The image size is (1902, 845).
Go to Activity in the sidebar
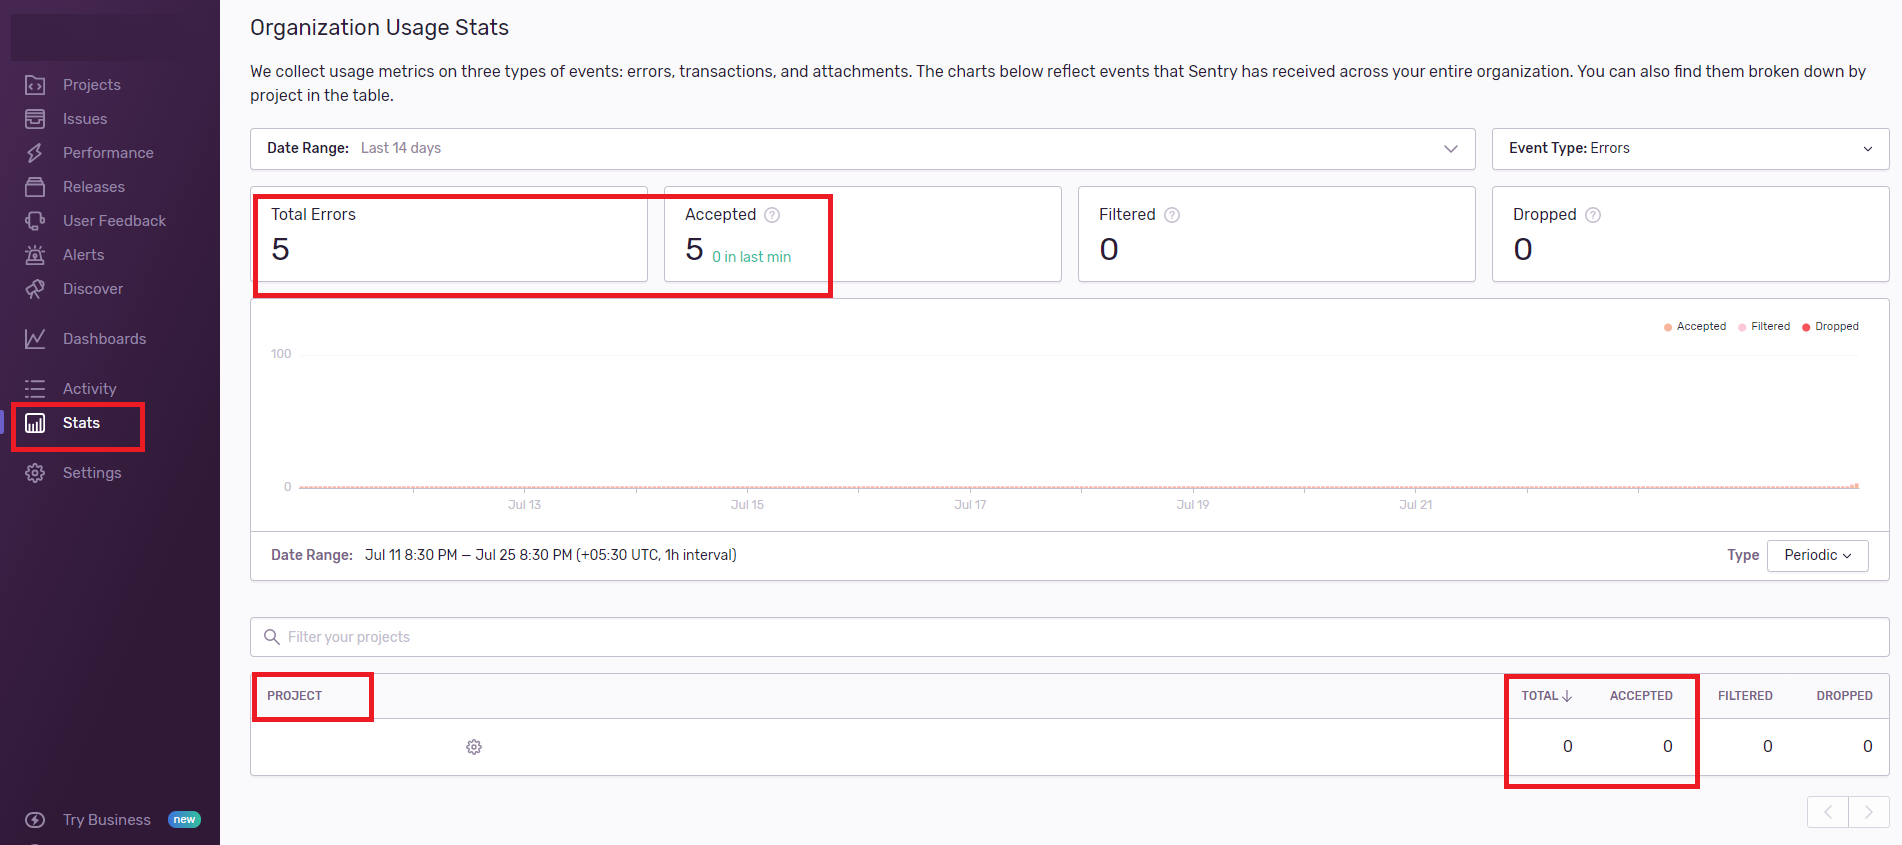(89, 389)
